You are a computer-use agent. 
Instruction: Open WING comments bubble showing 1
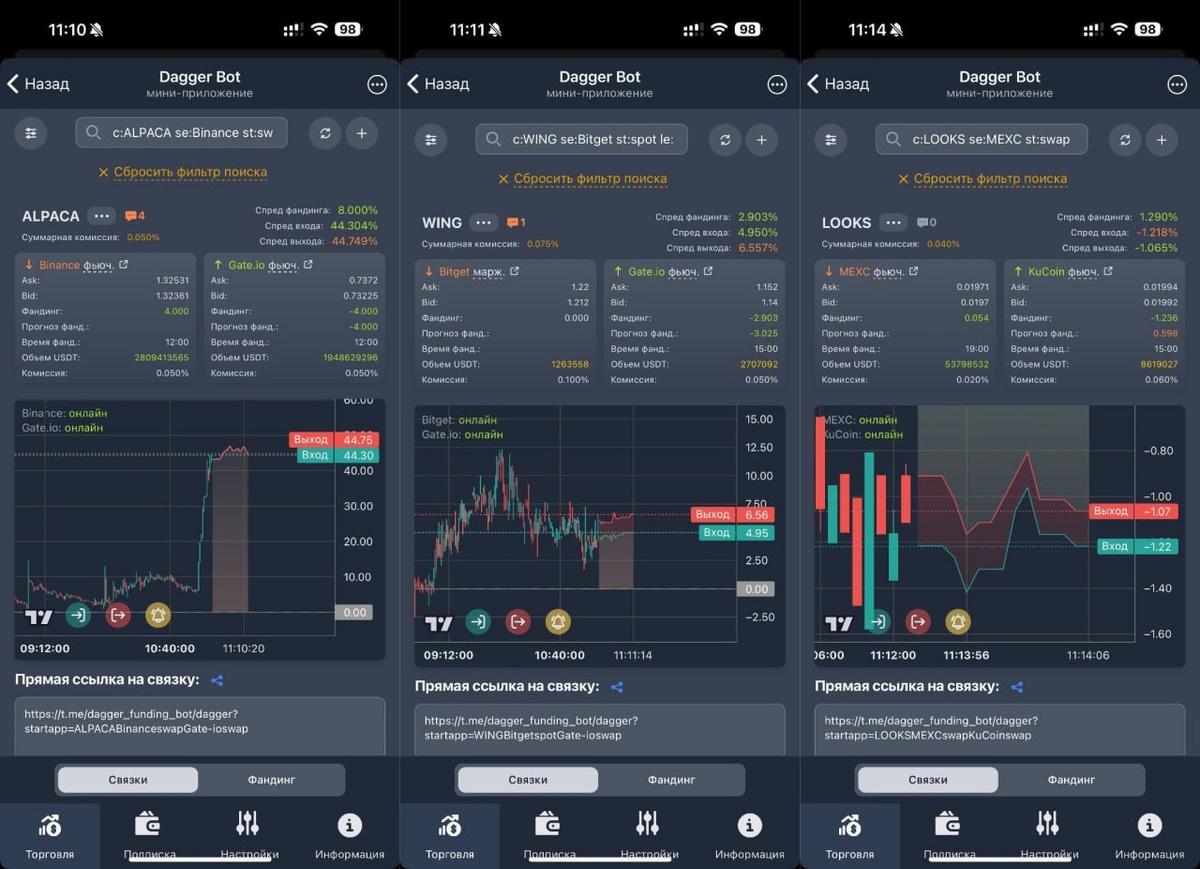point(516,223)
